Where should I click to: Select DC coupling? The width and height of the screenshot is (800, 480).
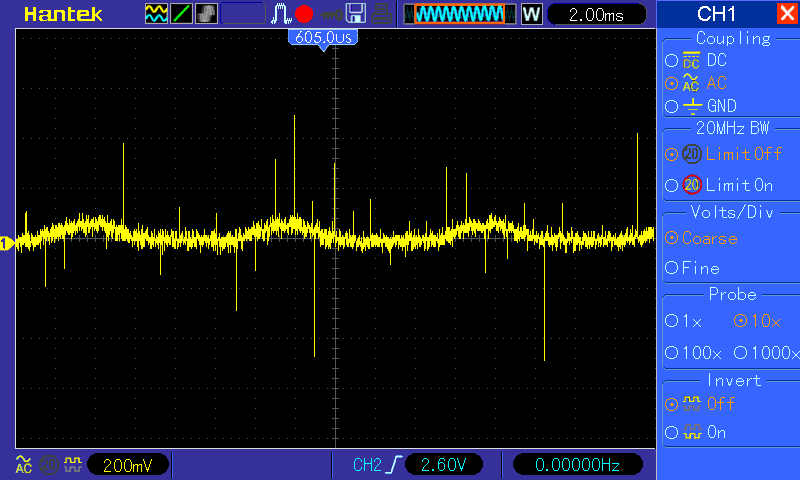point(696,60)
